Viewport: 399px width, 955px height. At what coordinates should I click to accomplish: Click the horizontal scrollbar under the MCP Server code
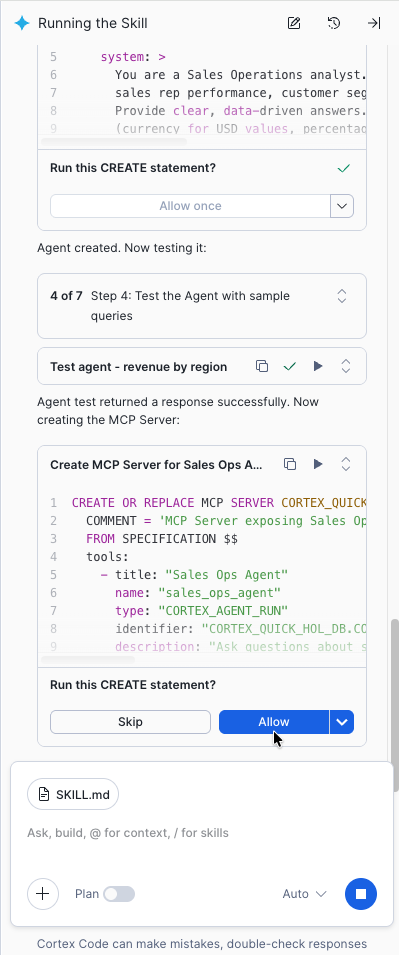pos(88,660)
